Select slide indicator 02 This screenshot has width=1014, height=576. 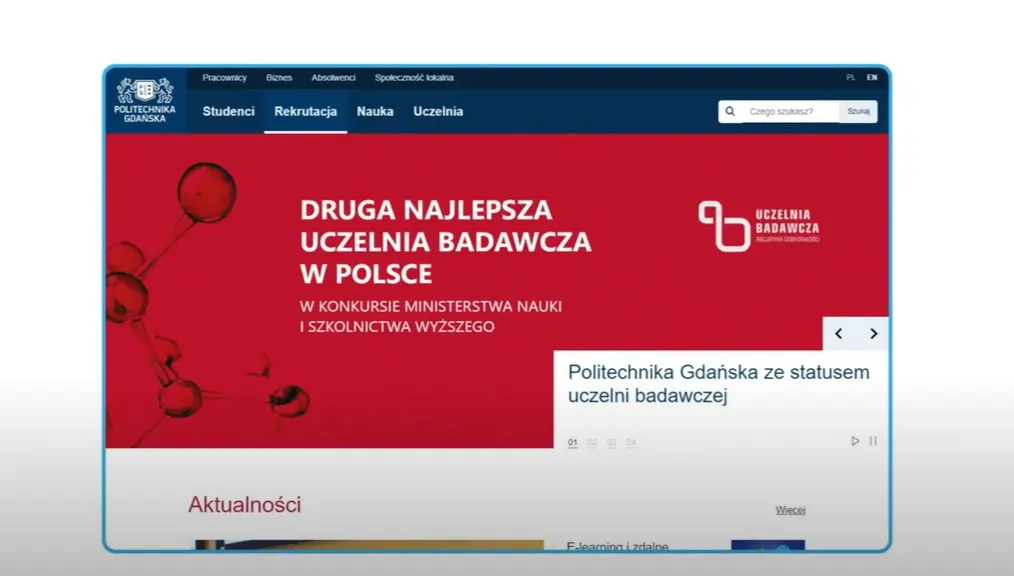pyautogui.click(x=592, y=443)
